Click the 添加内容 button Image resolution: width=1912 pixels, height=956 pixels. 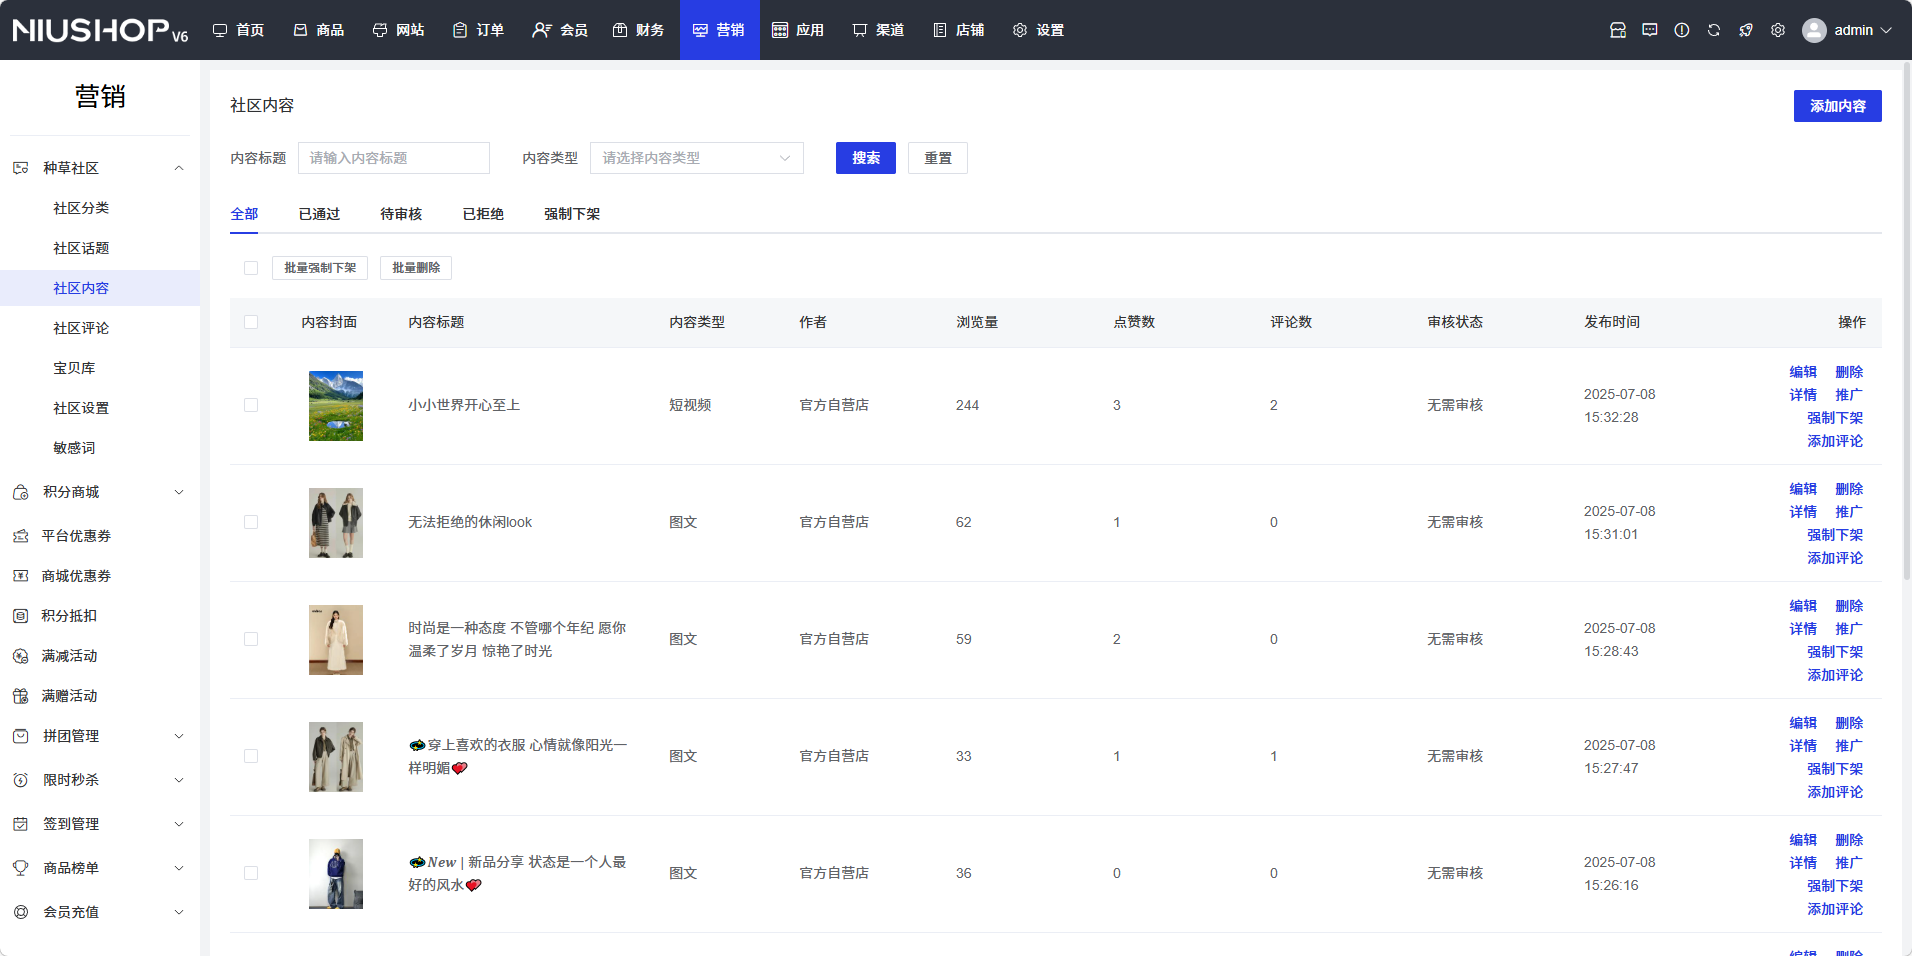[x=1837, y=106]
